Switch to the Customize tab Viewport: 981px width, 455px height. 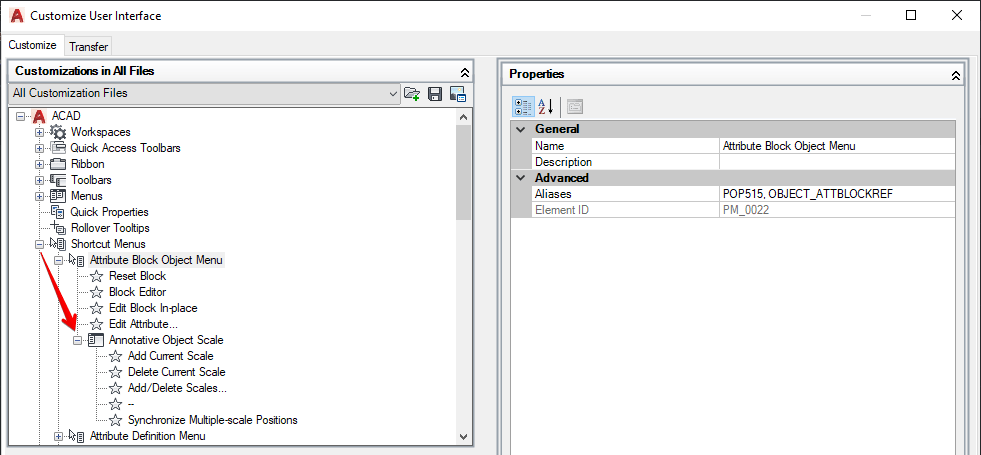click(x=33, y=46)
